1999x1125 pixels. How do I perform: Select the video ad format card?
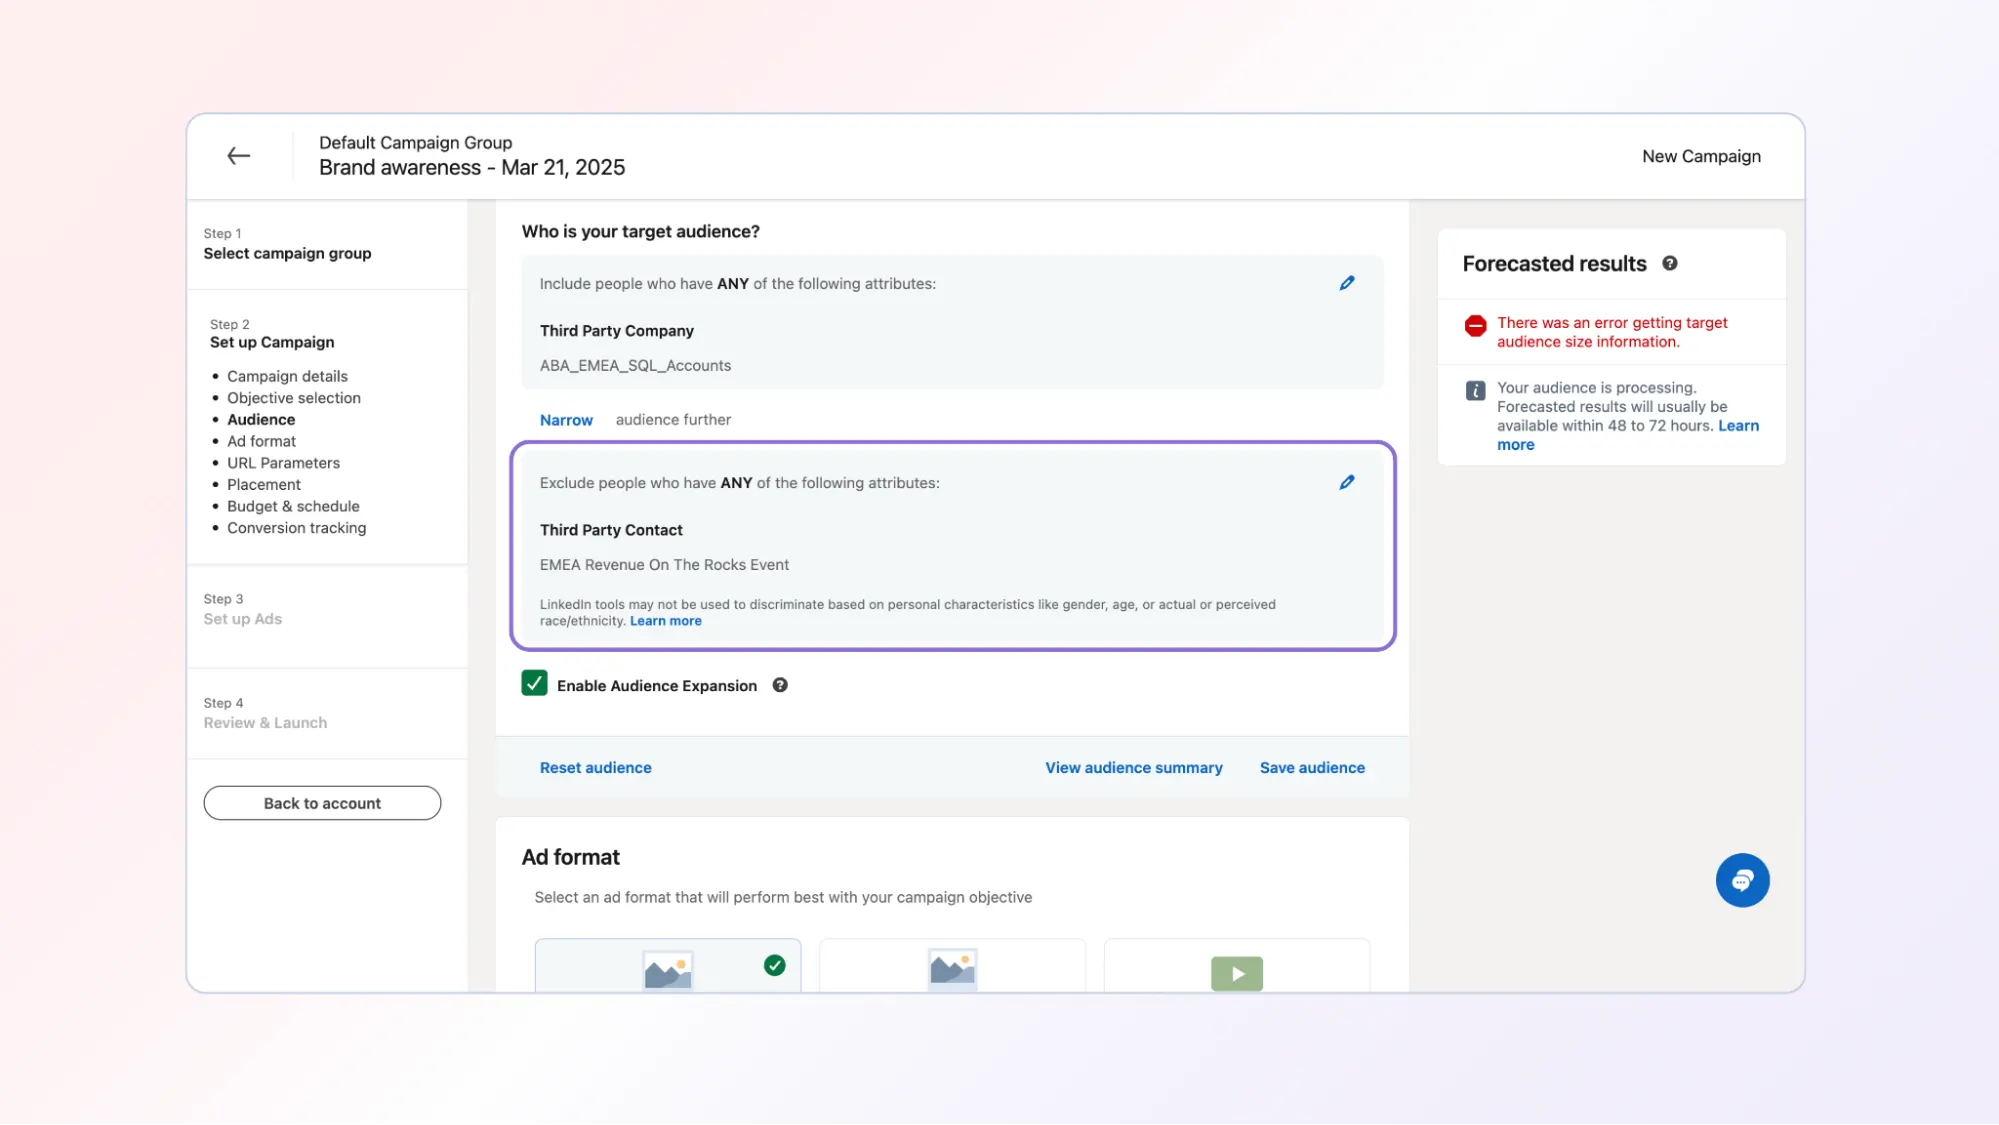[x=1236, y=968]
